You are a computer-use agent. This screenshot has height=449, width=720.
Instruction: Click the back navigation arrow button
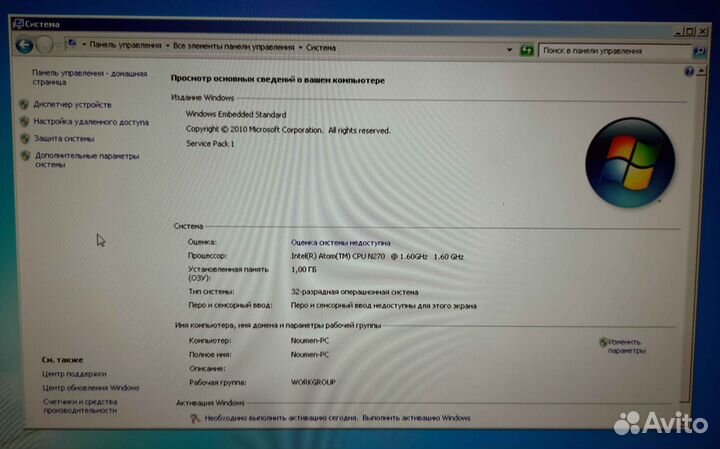tap(23, 45)
